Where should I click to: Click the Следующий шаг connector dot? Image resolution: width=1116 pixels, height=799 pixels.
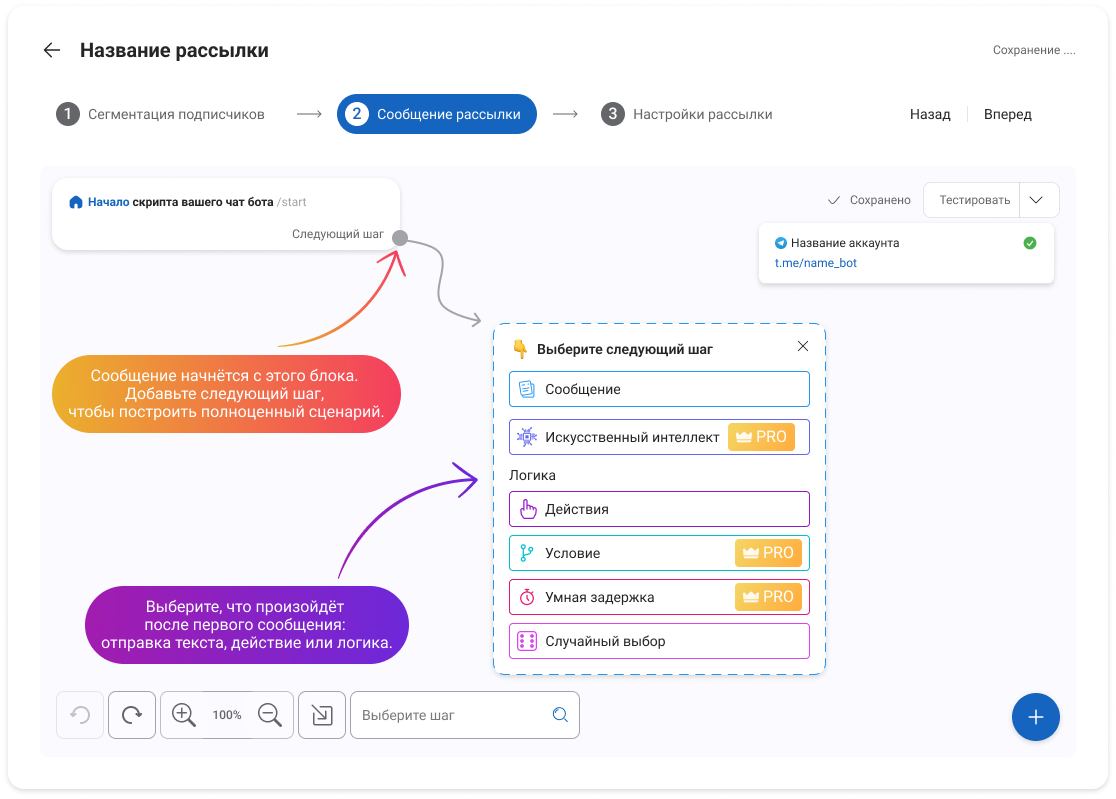click(400, 238)
